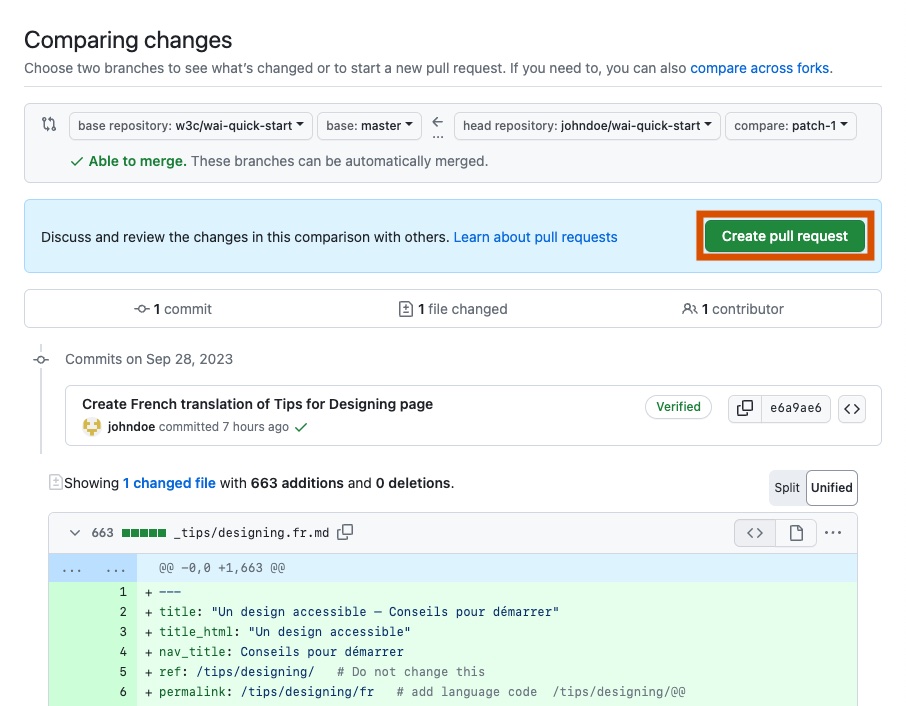Copy the _tips/designing.fr.md file path
Screen dimensions: 906x706
tap(345, 533)
